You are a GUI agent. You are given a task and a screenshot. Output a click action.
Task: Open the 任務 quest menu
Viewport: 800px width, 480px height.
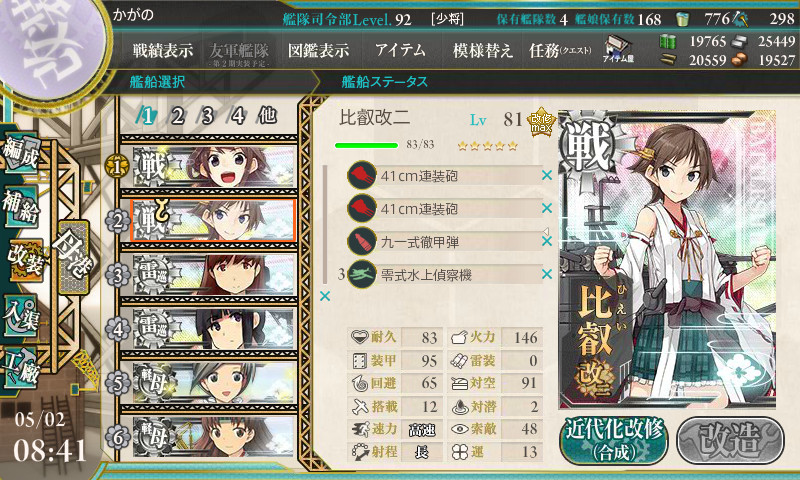tap(560, 50)
